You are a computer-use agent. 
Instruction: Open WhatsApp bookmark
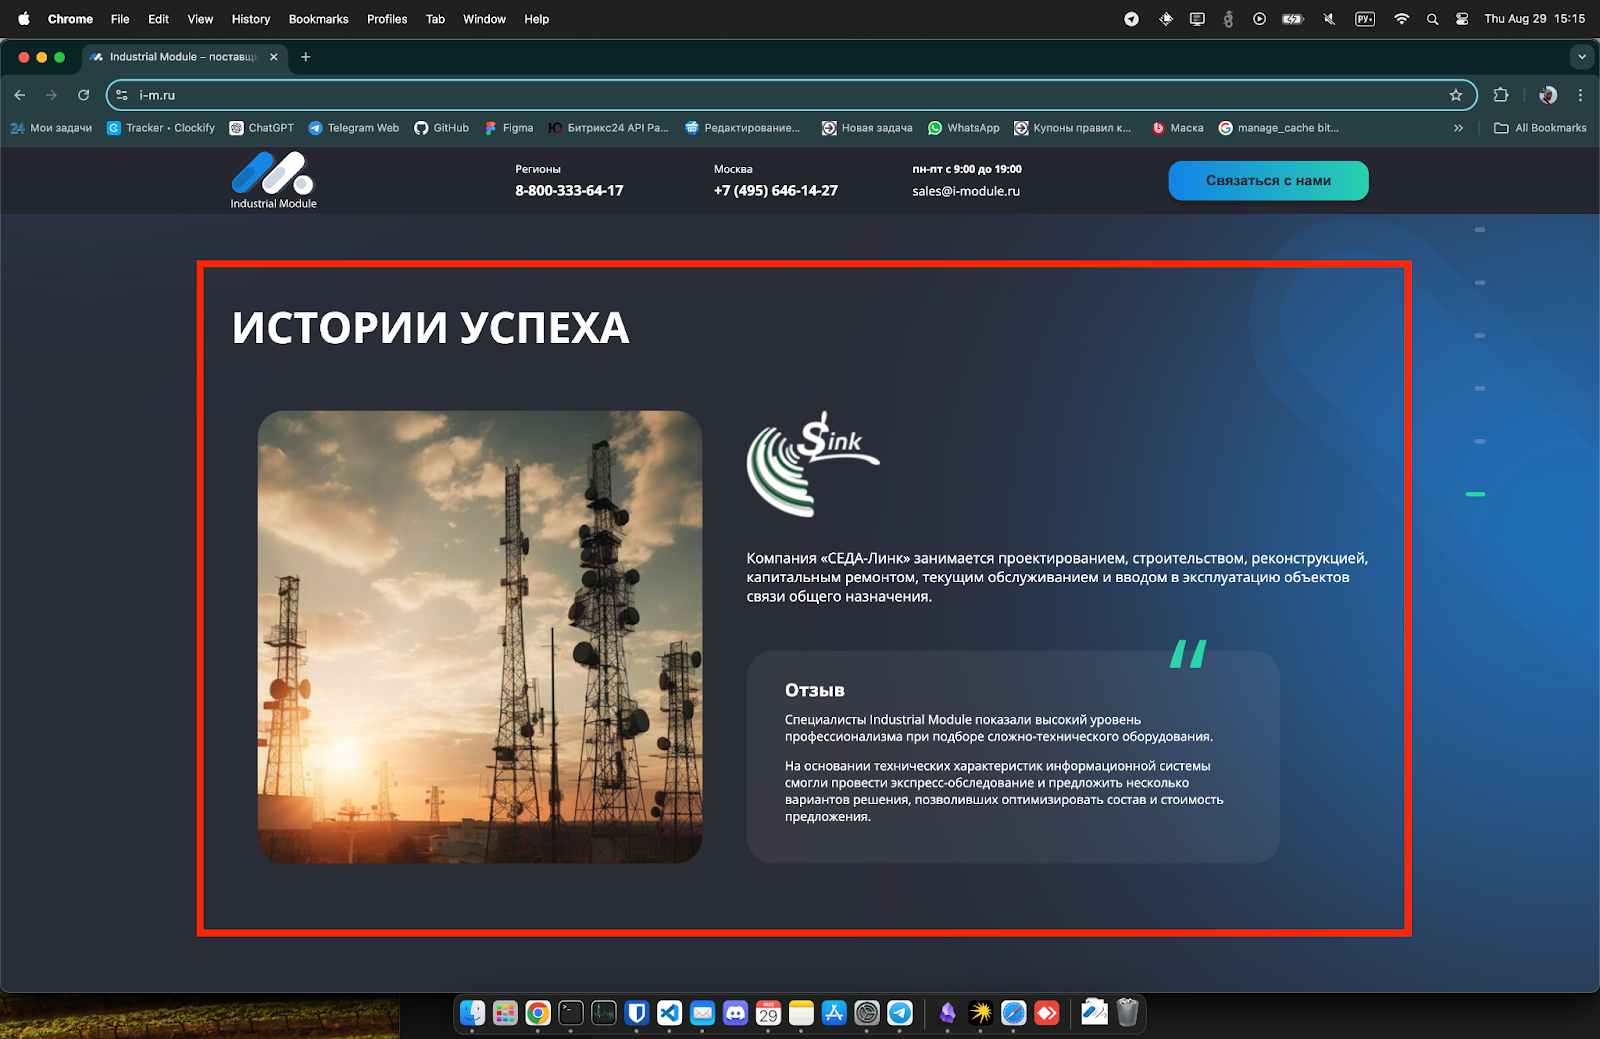(964, 128)
